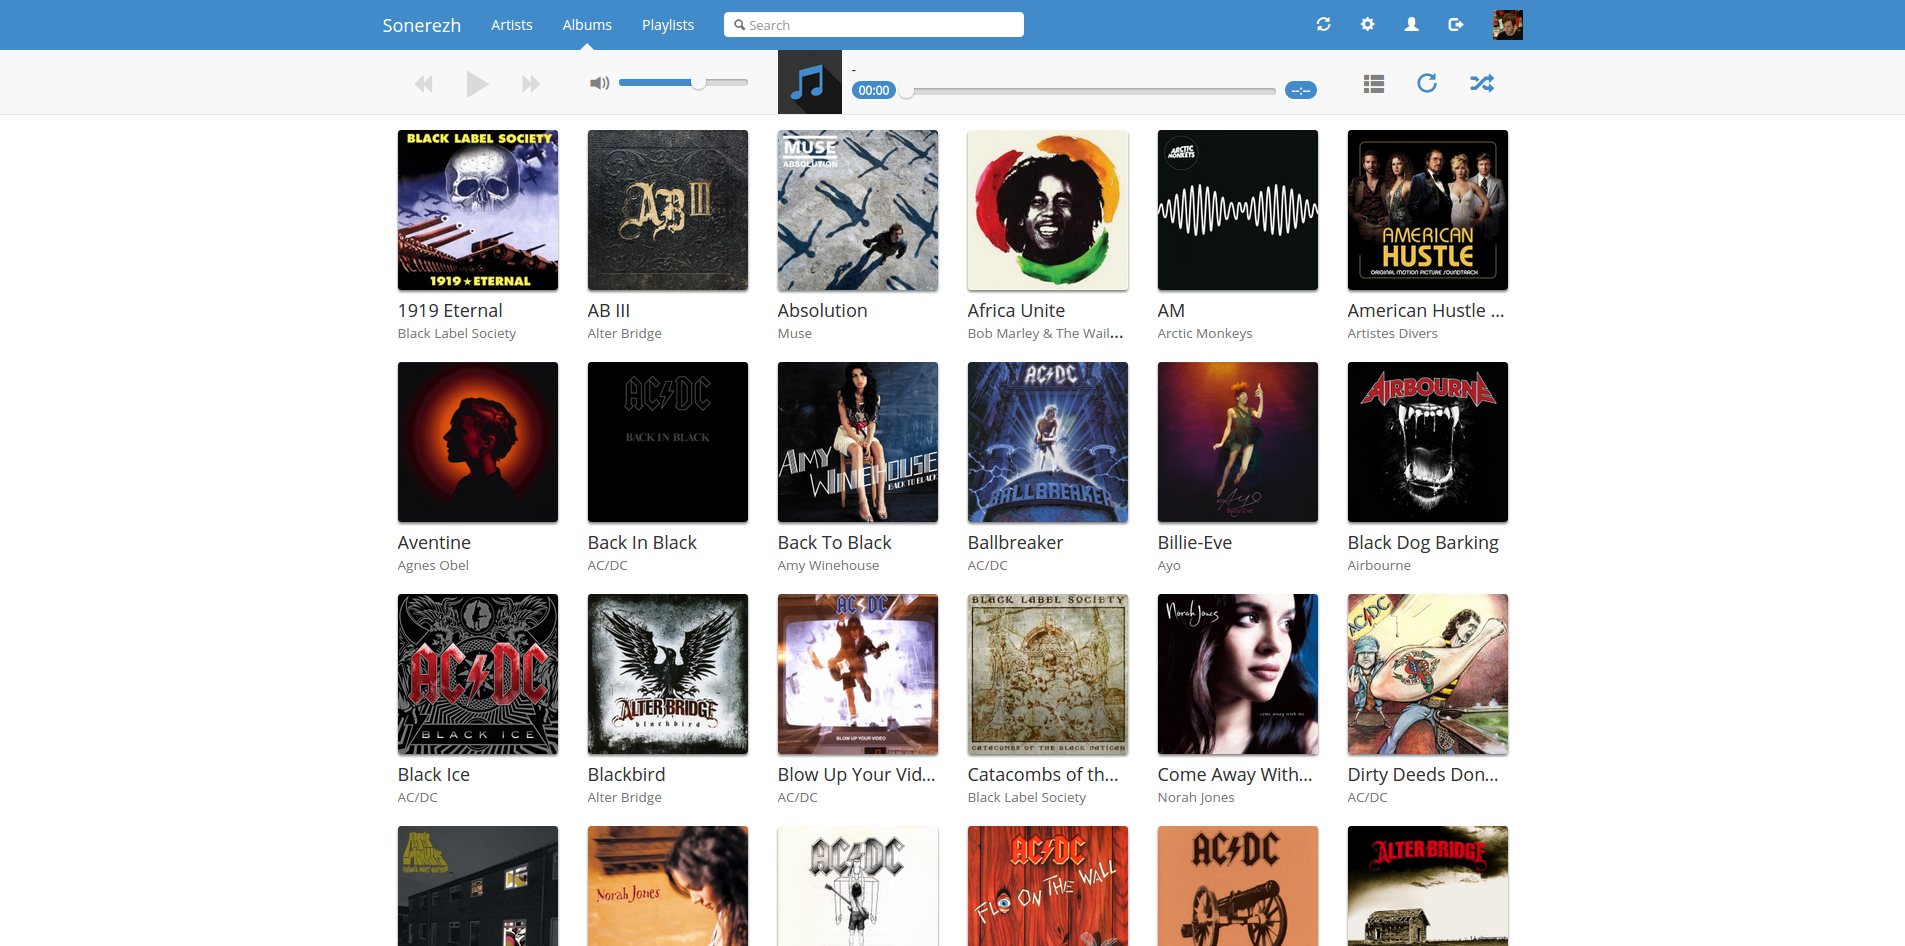Open the user avatar picture
The image size is (1905, 946).
coord(1508,25)
